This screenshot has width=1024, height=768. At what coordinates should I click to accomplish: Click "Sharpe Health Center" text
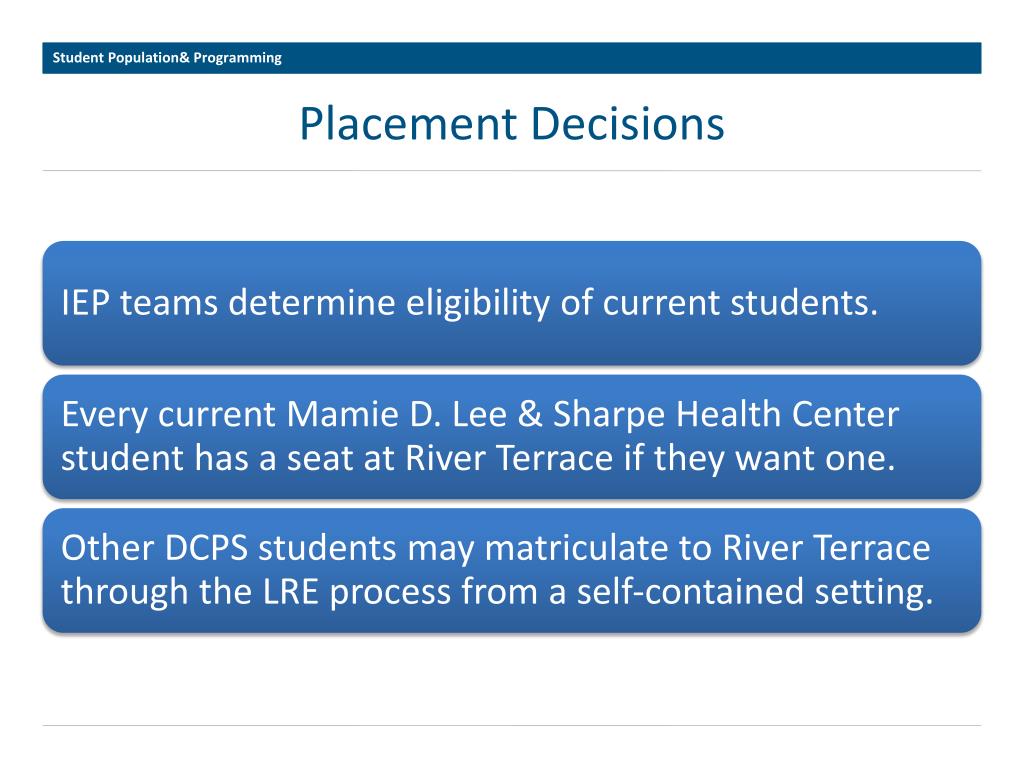726,415
